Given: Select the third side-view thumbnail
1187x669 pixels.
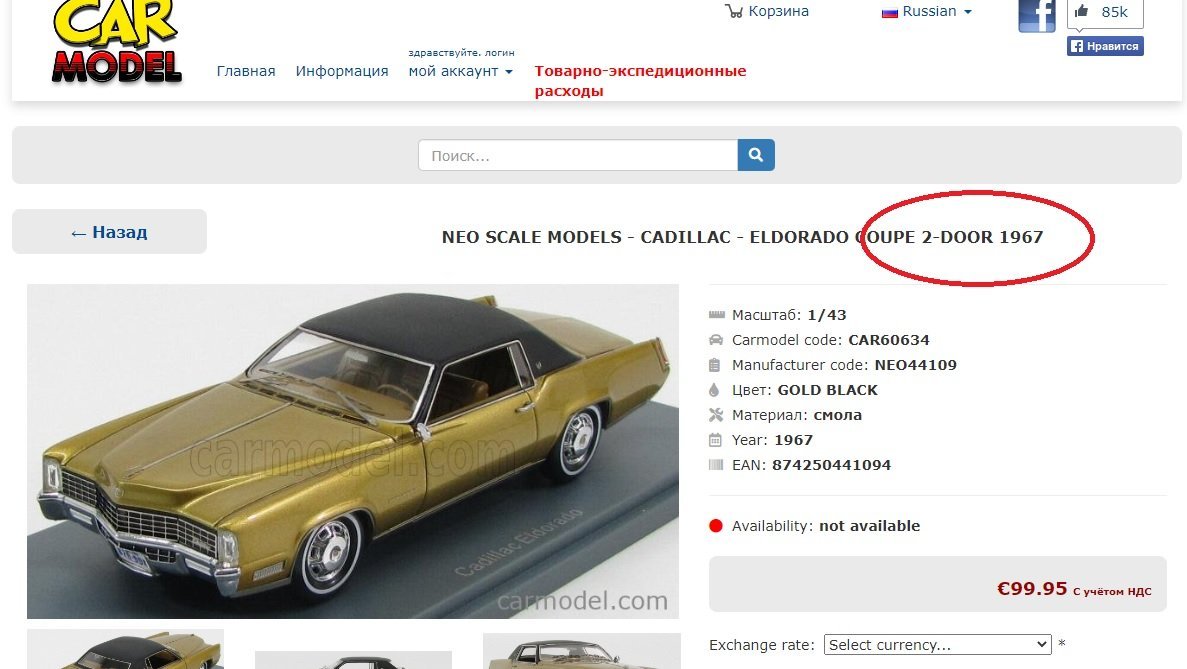Looking at the screenshot, I should click(x=581, y=651).
